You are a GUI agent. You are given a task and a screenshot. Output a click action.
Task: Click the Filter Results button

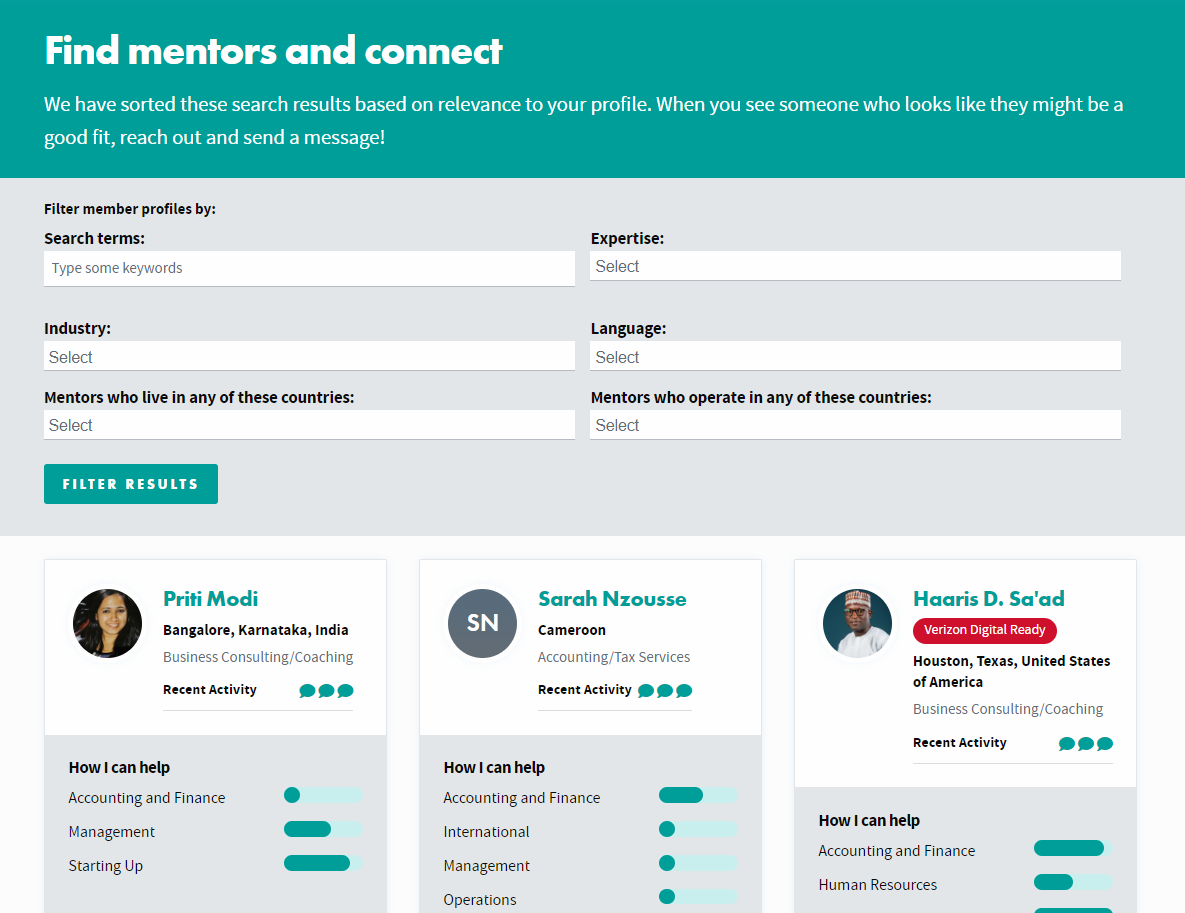pyautogui.click(x=131, y=484)
